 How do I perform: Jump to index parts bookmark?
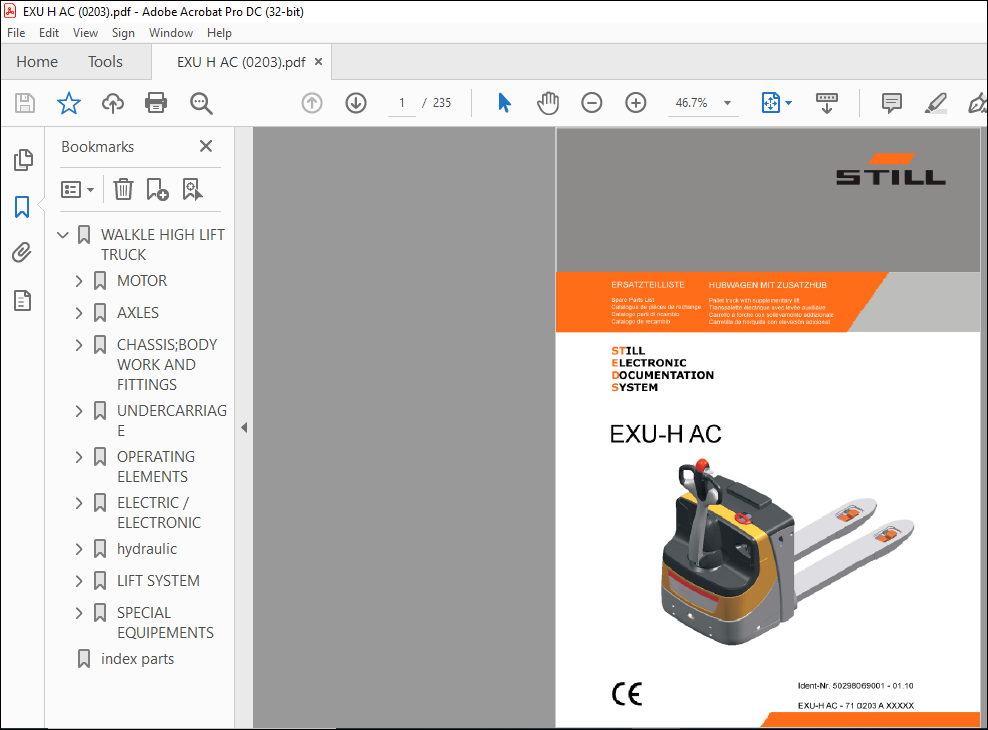[137, 659]
